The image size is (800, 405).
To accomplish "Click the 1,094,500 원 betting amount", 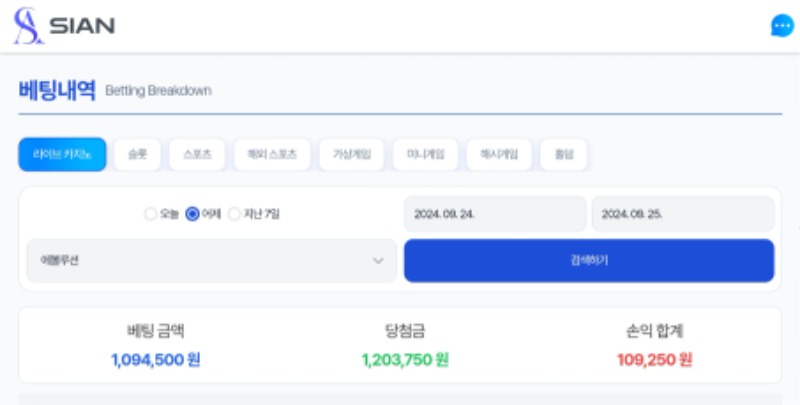I will tap(156, 360).
